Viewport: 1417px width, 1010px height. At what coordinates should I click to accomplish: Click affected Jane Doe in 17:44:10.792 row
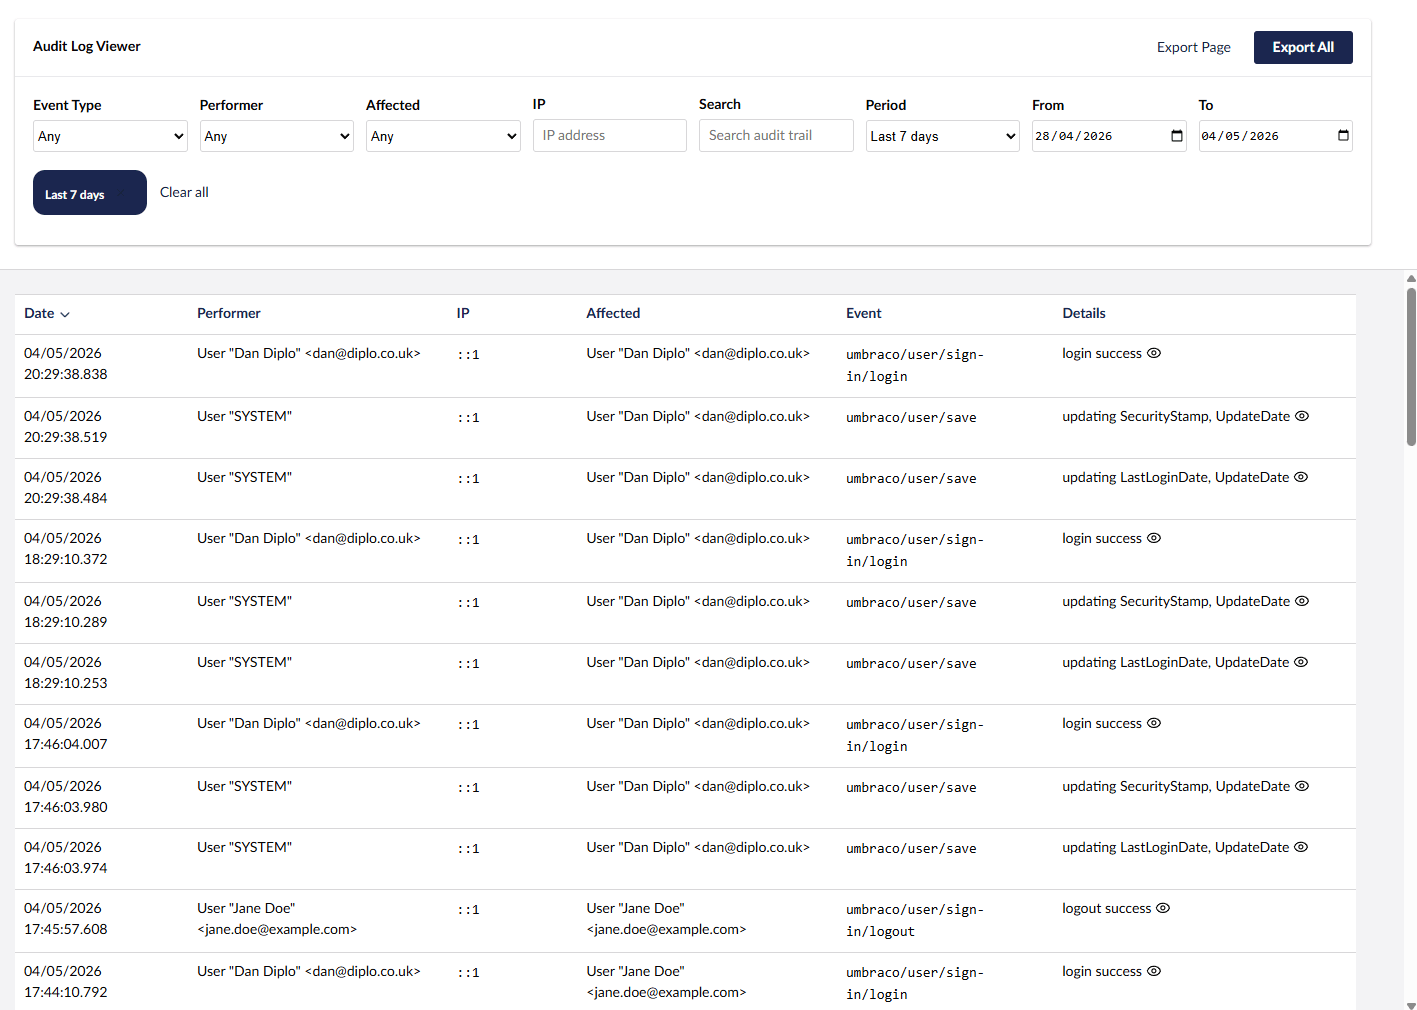click(x=666, y=982)
